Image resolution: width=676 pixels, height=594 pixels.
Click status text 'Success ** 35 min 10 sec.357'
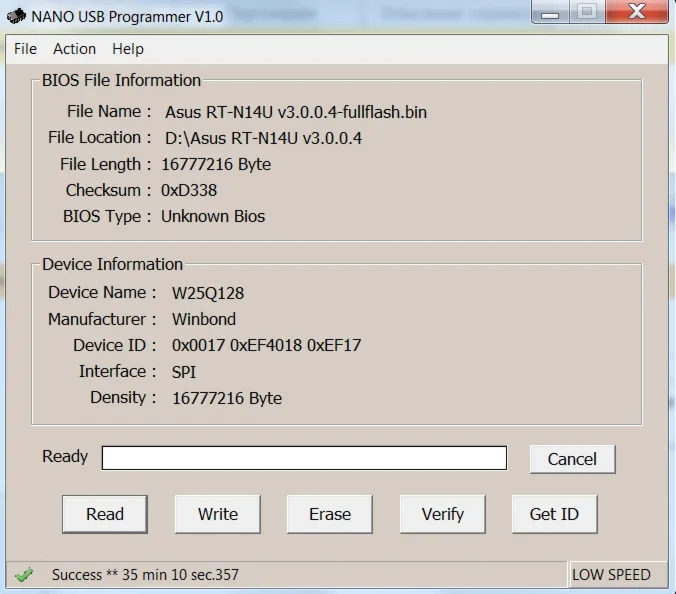pyautogui.click(x=145, y=575)
